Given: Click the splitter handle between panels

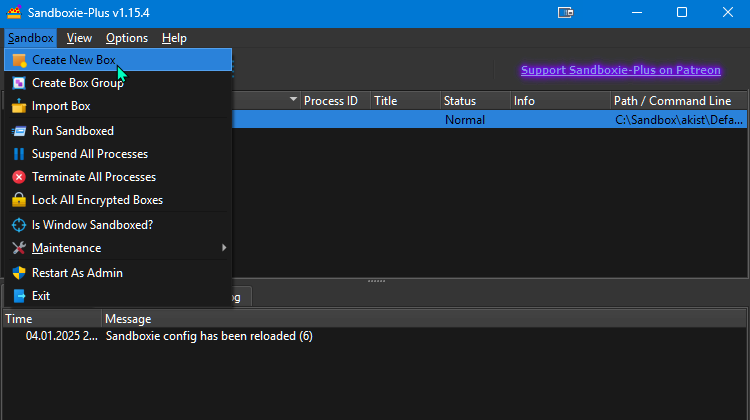Looking at the screenshot, I should [376, 281].
